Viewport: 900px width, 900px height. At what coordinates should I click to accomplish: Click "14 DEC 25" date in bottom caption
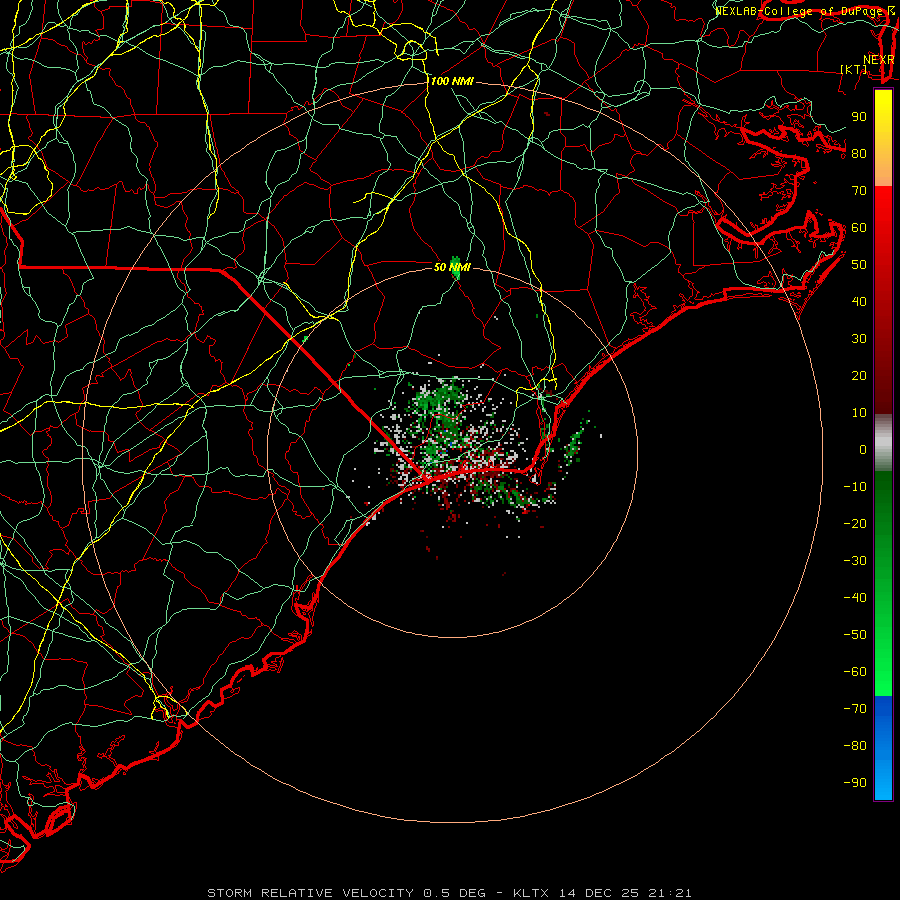pos(599,893)
